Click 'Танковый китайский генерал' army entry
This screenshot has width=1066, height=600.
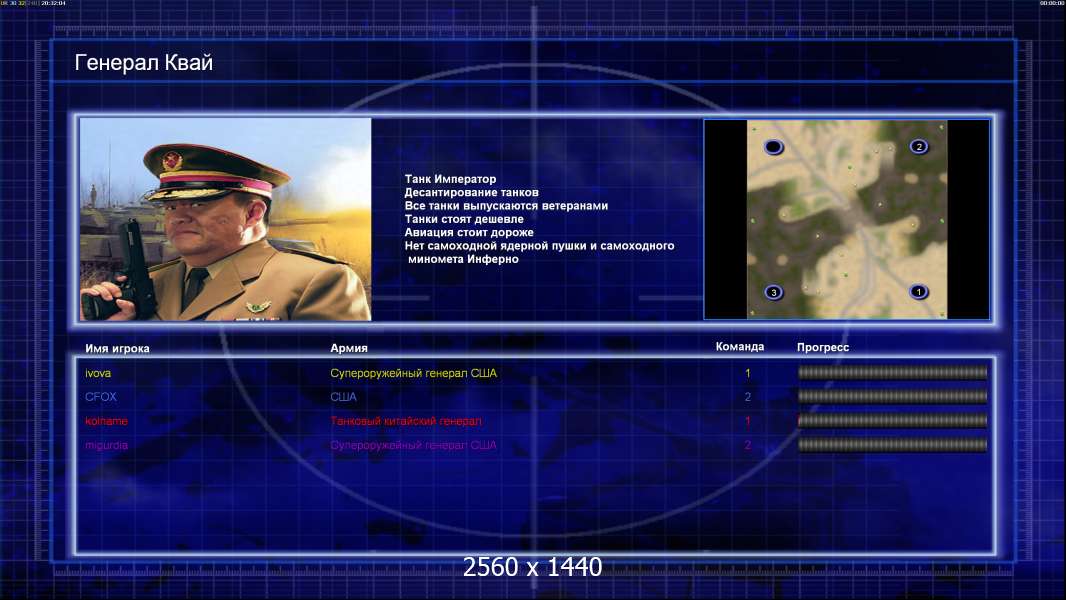[406, 421]
